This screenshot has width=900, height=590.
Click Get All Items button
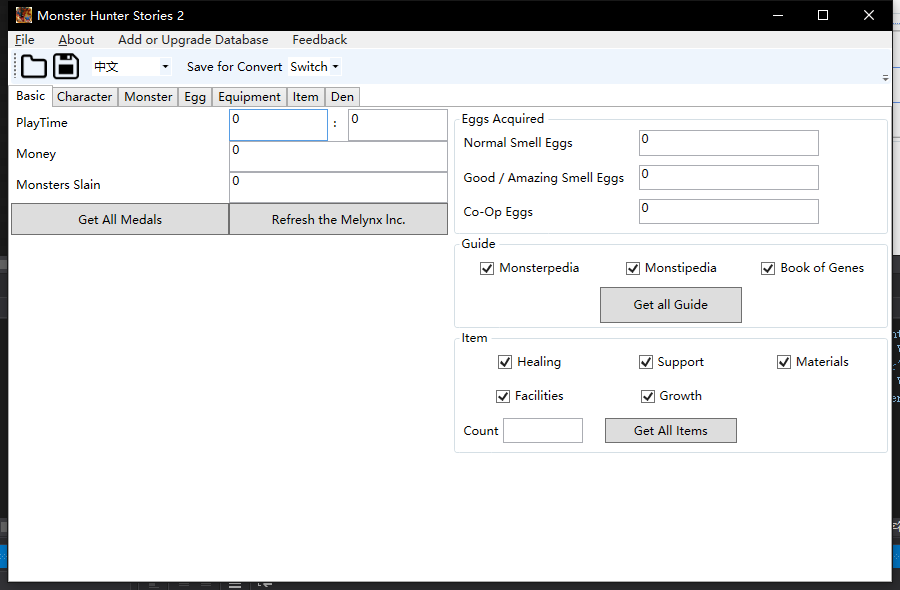[671, 430]
